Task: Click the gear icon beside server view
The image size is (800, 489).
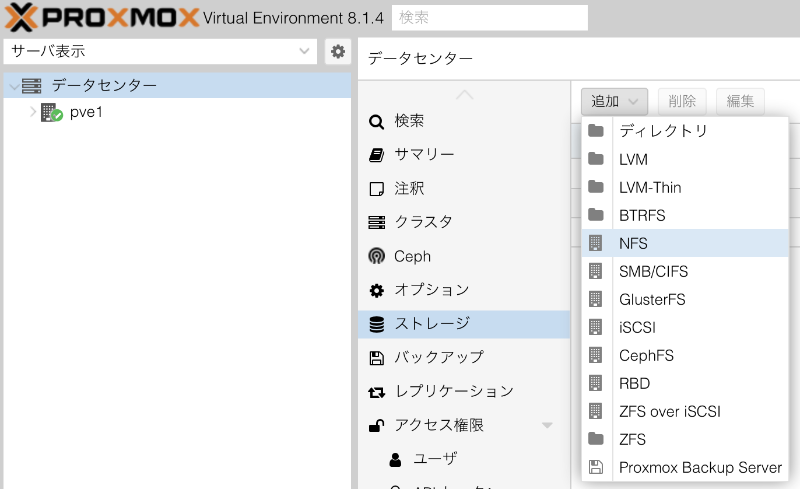Action: [338, 51]
